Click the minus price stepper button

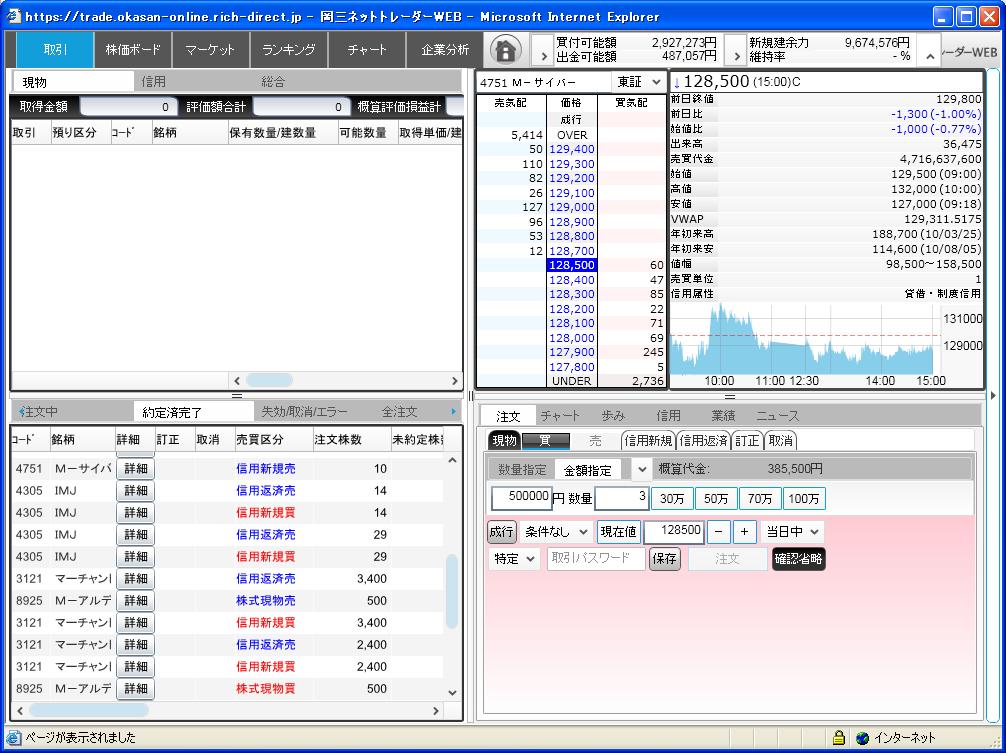719,531
